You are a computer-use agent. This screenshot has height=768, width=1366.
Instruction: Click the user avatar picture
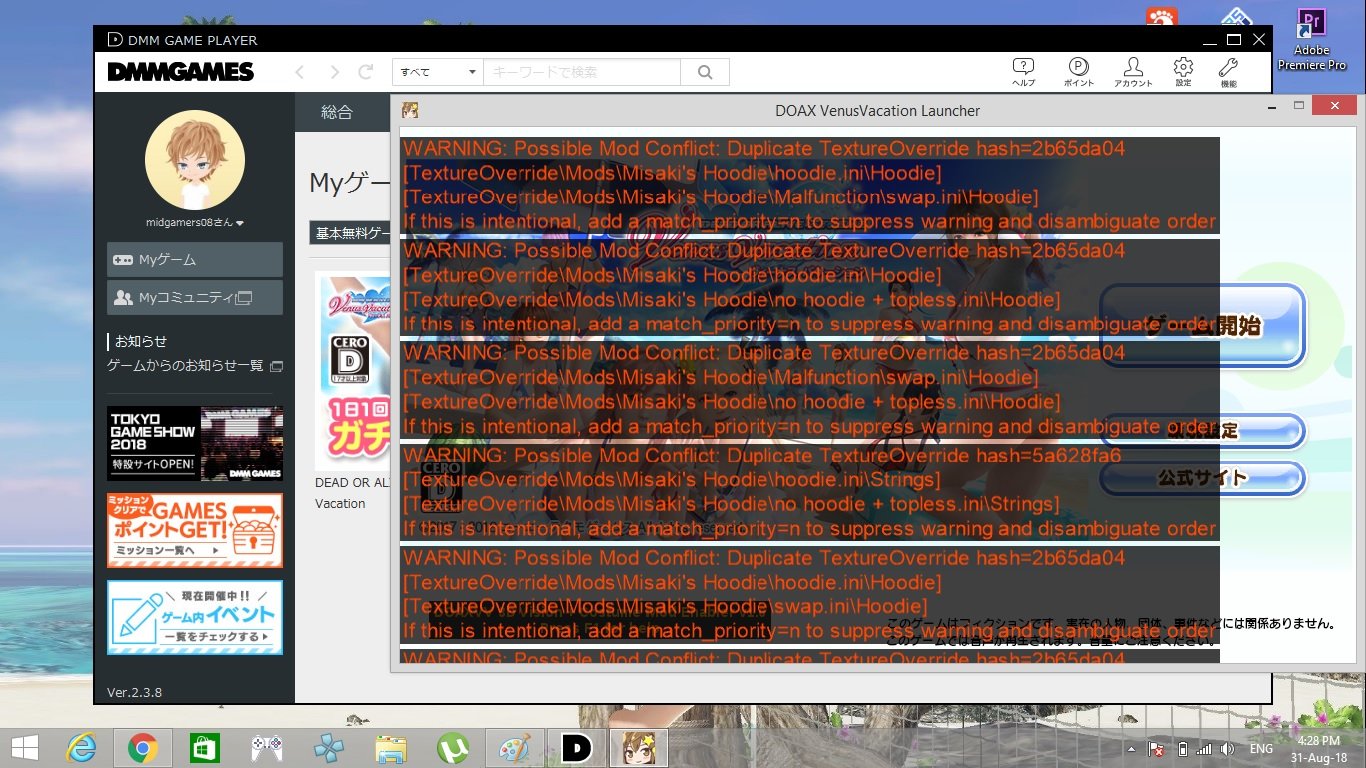[195, 160]
